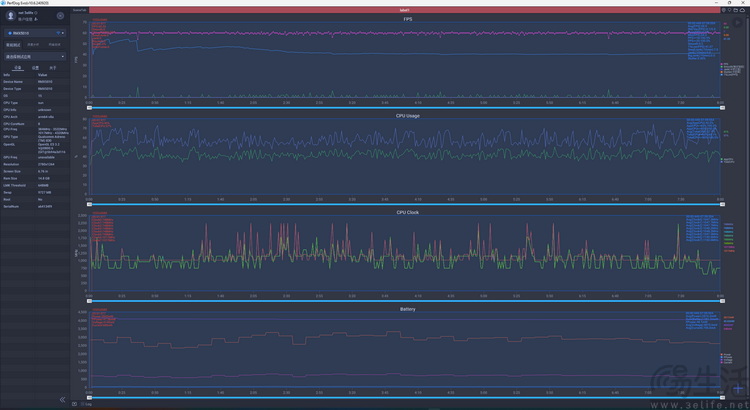The height and width of the screenshot is (410, 750).
Task: Click the Device Type row in info table
Action: pyautogui.click(x=35, y=89)
